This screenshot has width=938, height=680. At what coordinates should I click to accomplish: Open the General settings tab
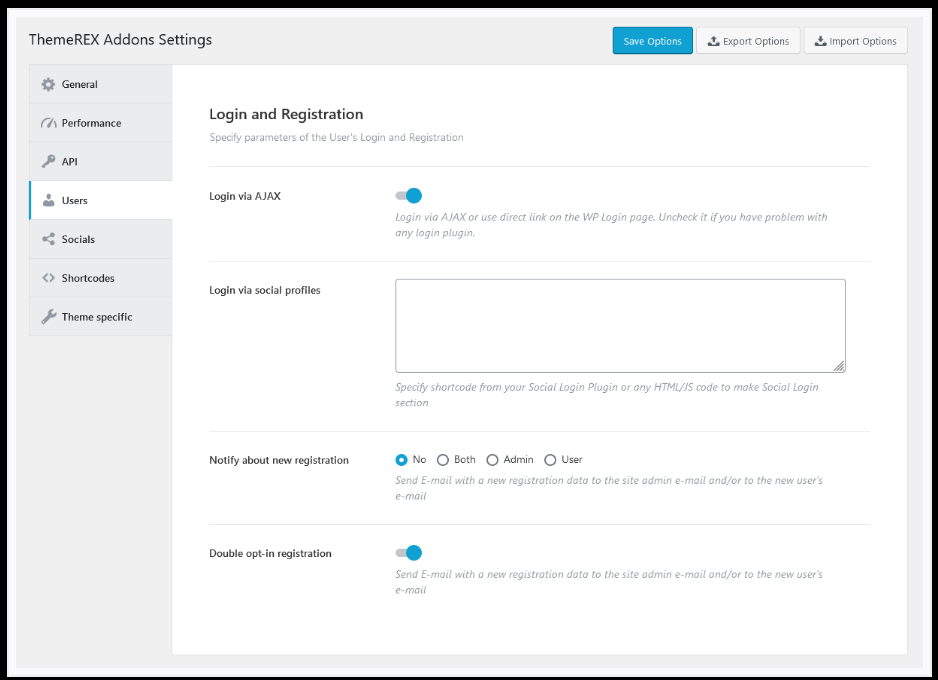click(x=100, y=84)
